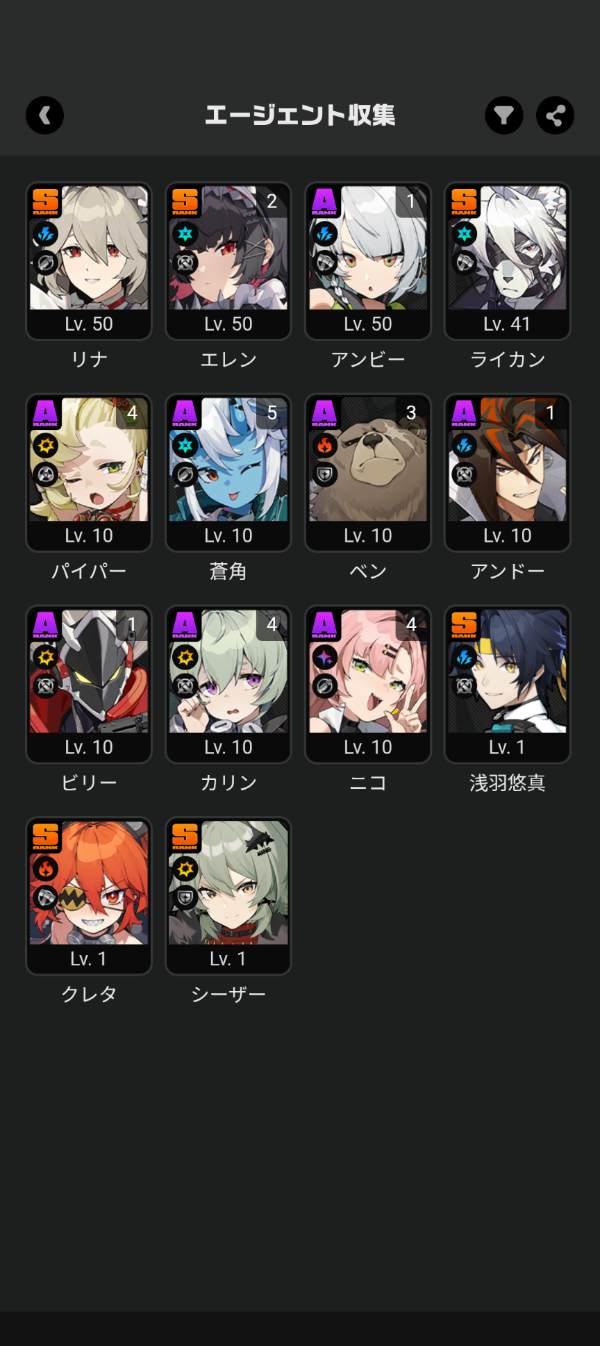Open the クレタ agent card

click(x=89, y=896)
